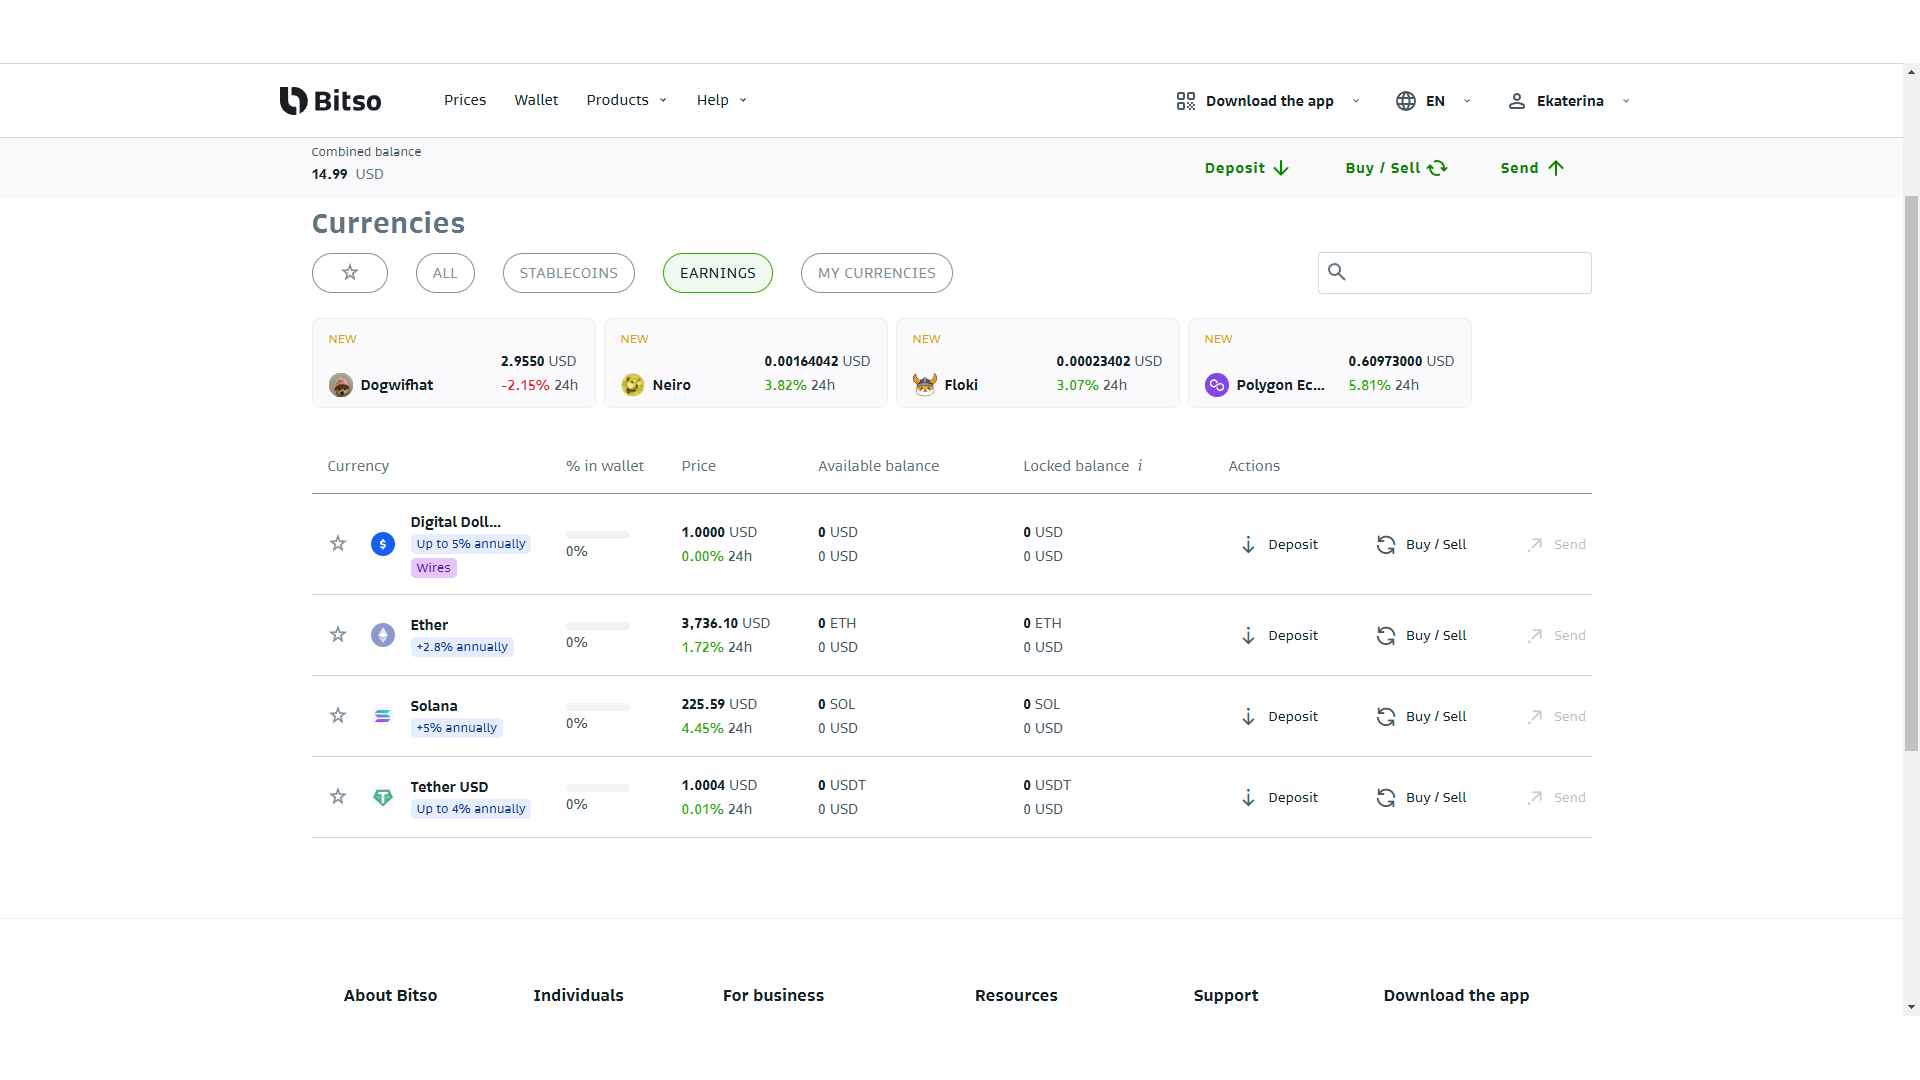Viewport: 1920px width, 1080px height.
Task: Click Deposit in the Tether USD row
Action: [x=1280, y=798]
